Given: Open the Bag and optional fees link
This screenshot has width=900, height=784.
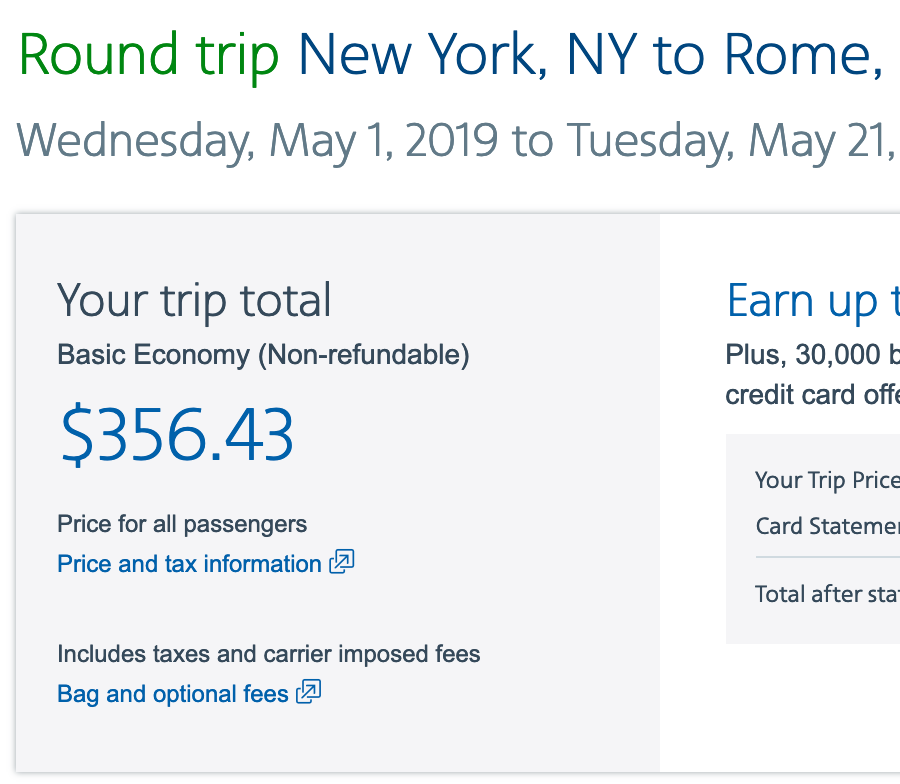Looking at the screenshot, I should pos(173,694).
